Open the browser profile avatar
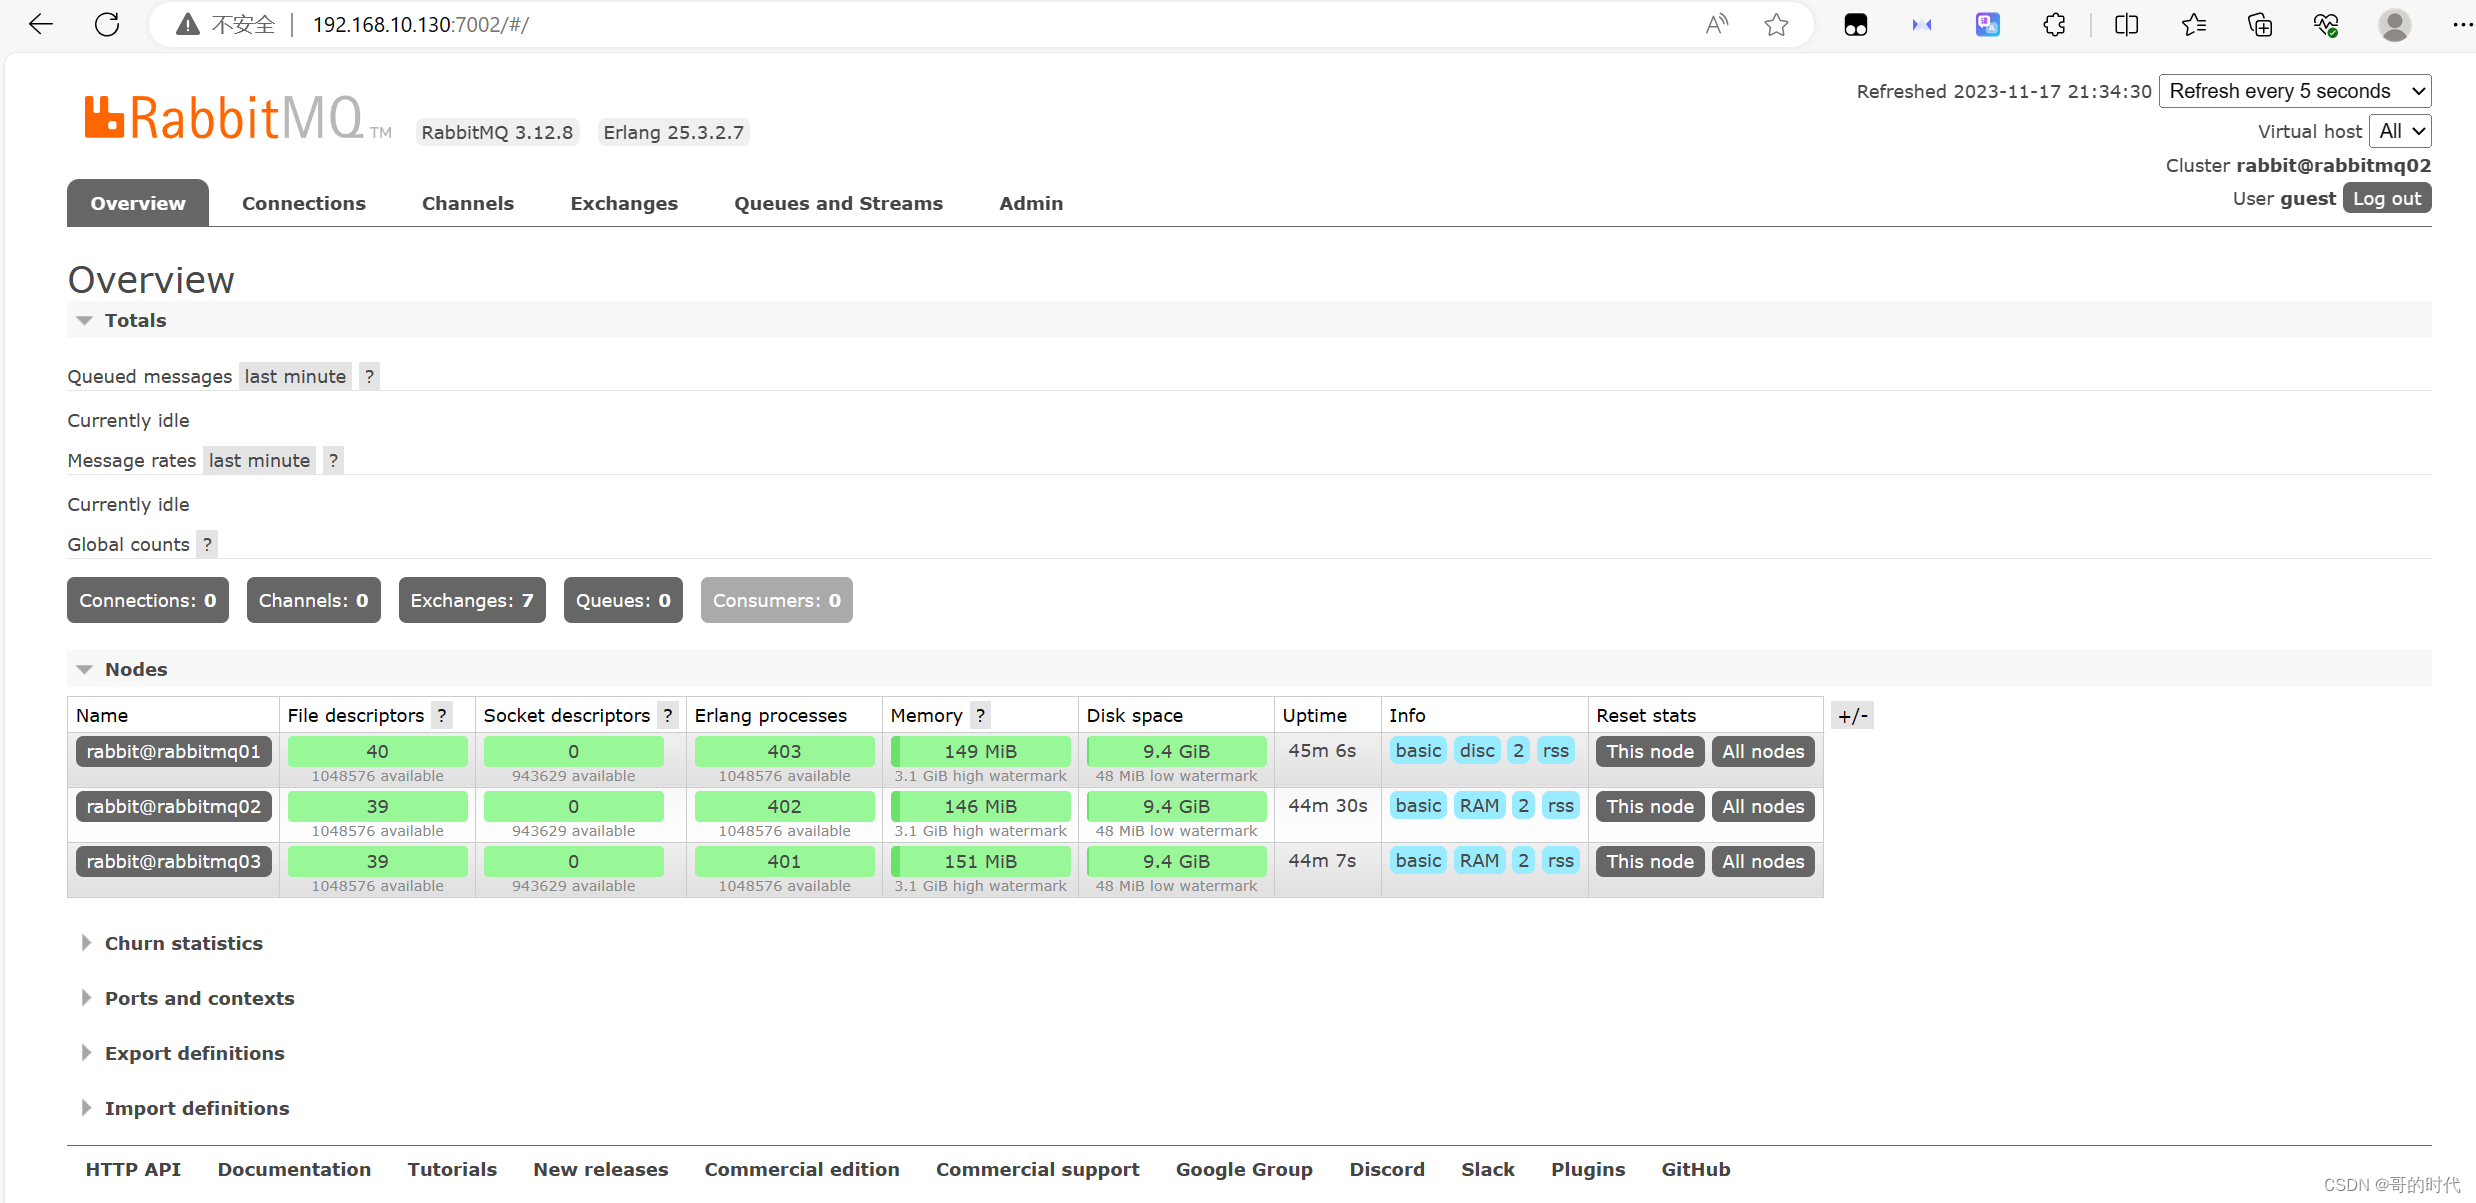 coord(2394,24)
